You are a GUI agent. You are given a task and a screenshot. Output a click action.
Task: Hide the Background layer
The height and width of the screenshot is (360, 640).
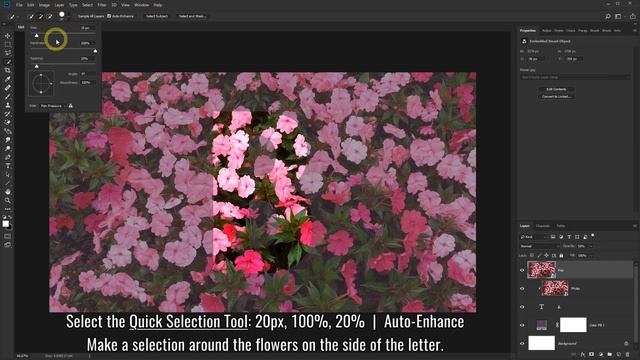click(522, 344)
